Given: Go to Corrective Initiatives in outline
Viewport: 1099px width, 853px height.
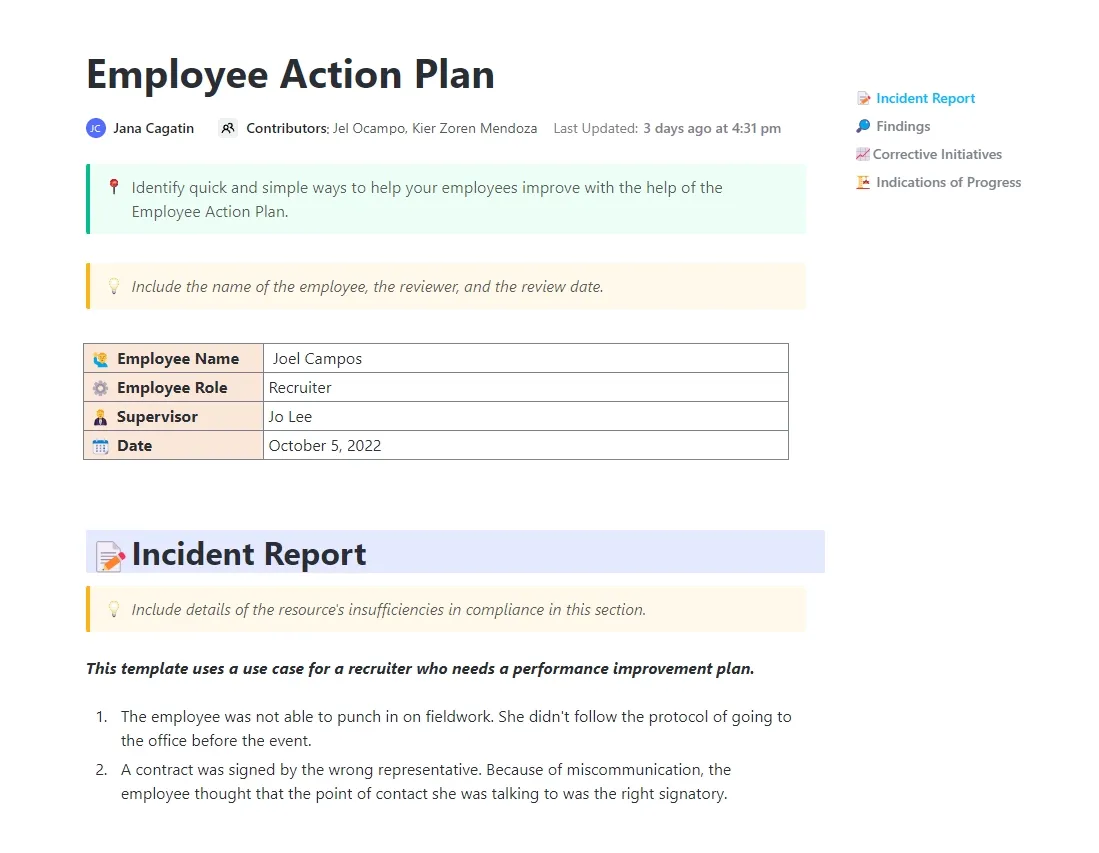Looking at the screenshot, I should (x=936, y=154).
